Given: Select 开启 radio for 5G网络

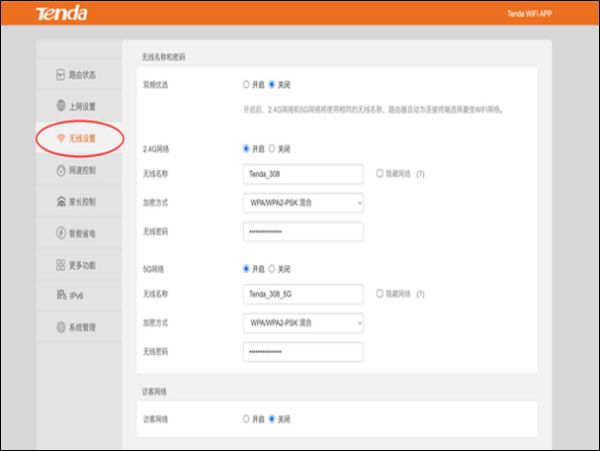Looking at the screenshot, I should [246, 269].
